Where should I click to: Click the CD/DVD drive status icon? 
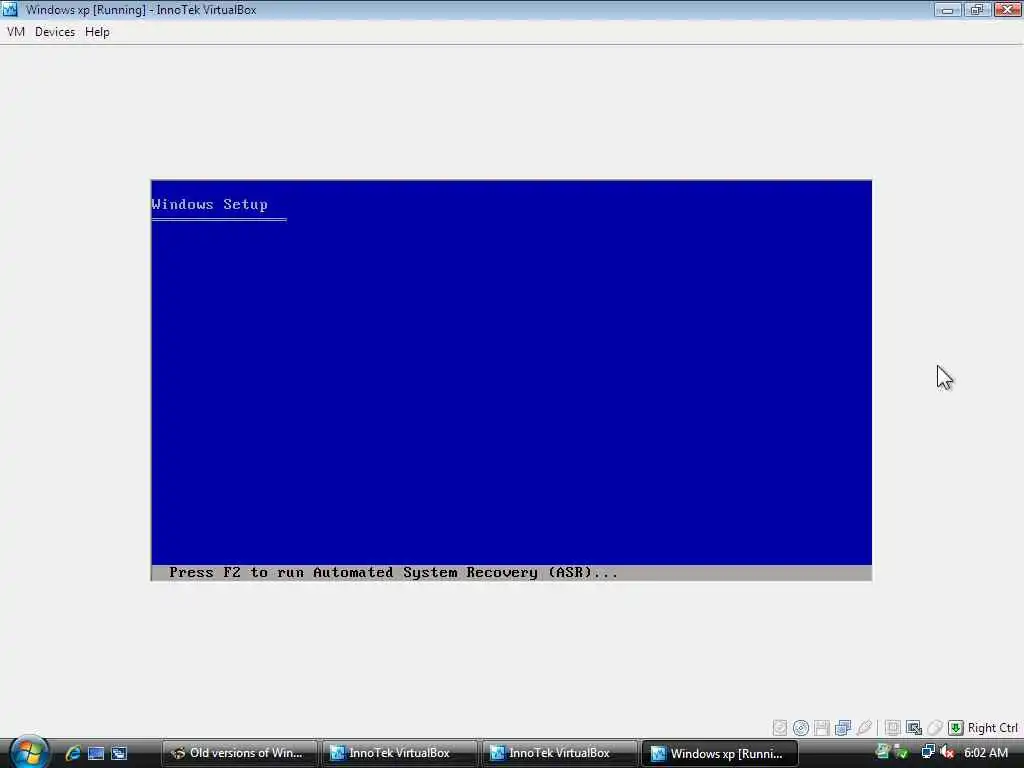tap(801, 728)
